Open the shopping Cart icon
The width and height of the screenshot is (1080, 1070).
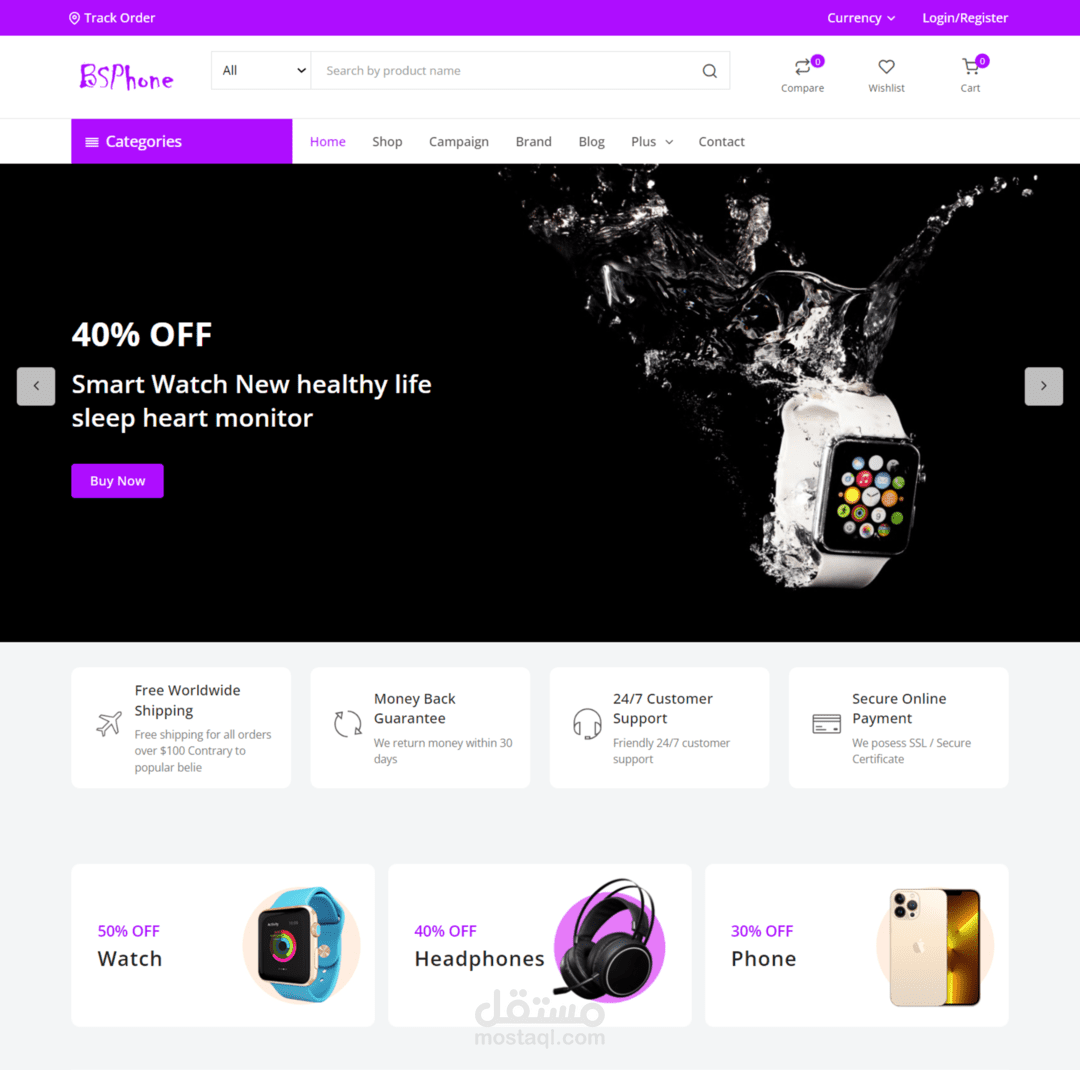click(970, 67)
